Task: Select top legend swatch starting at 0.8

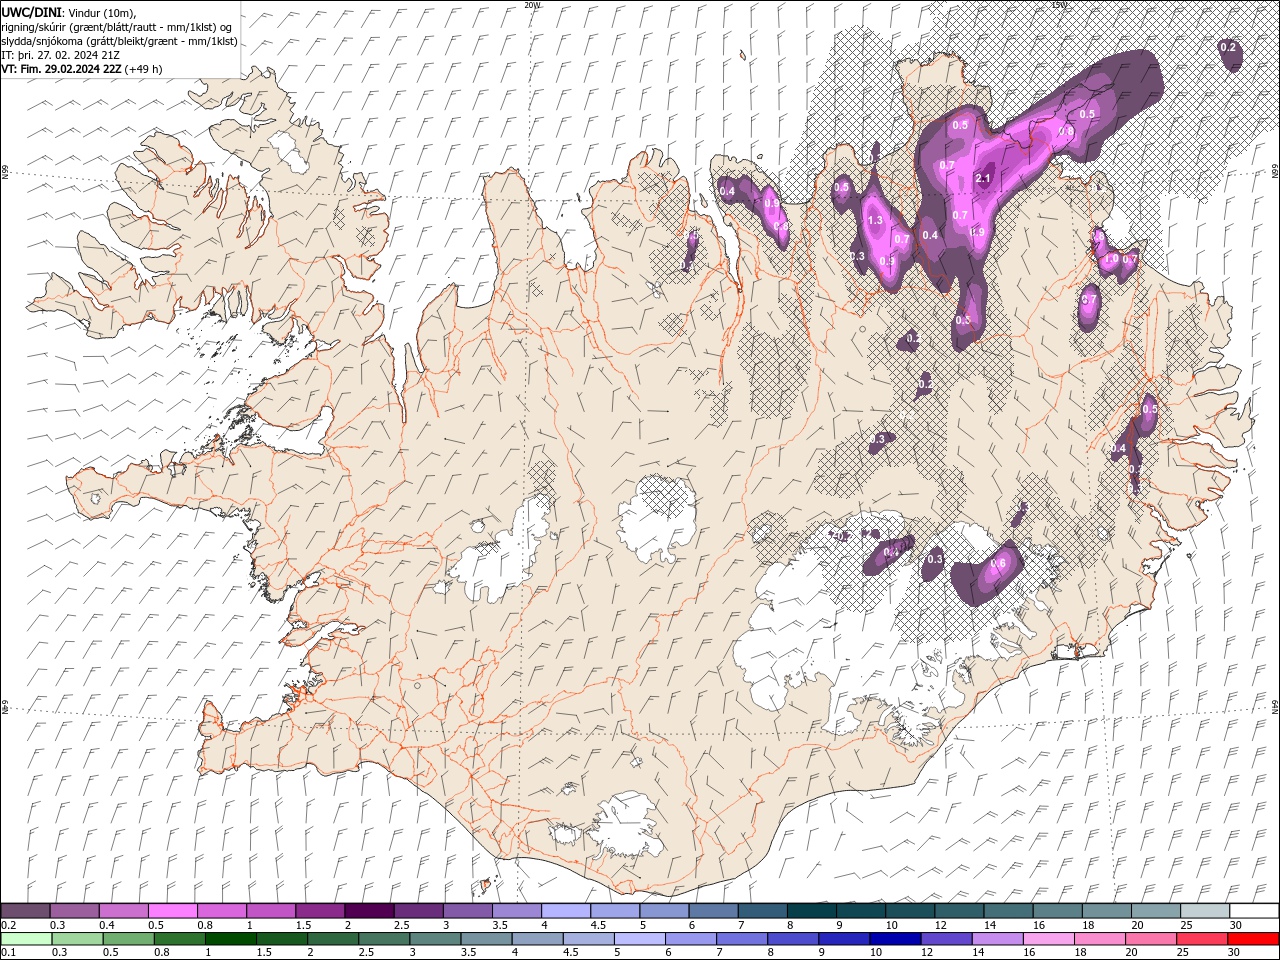Action: click(x=221, y=911)
